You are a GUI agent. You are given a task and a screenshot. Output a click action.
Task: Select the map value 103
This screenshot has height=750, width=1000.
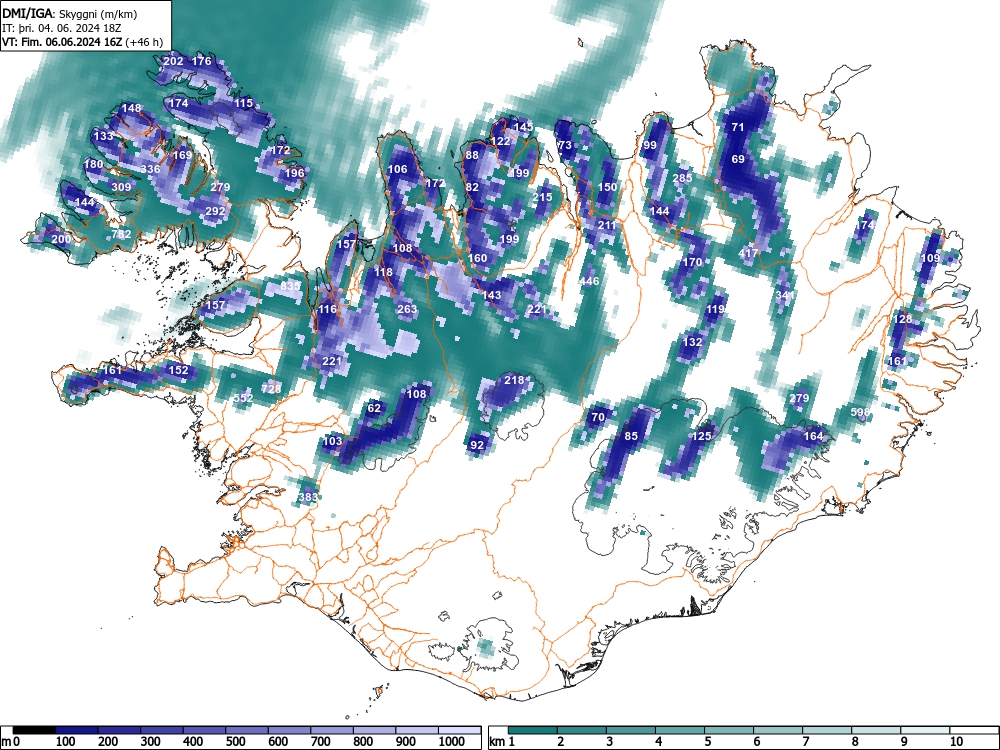332,441
